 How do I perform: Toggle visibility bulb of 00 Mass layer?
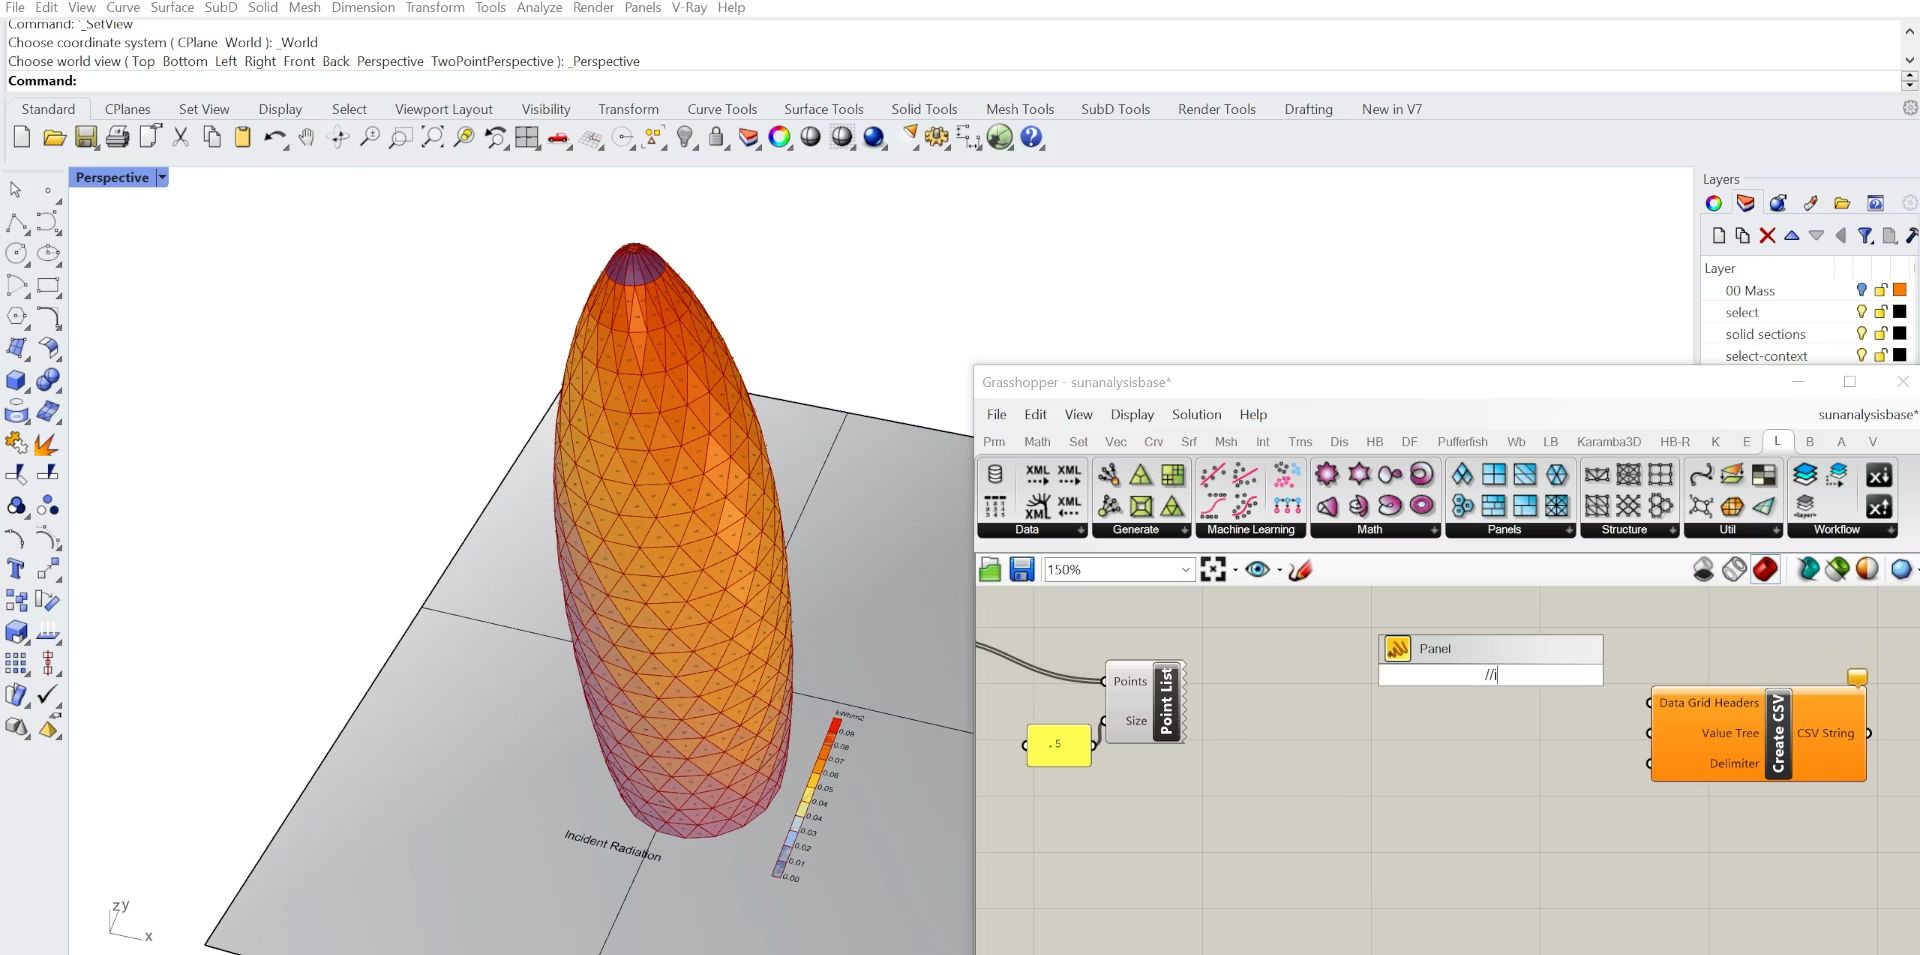(x=1861, y=290)
